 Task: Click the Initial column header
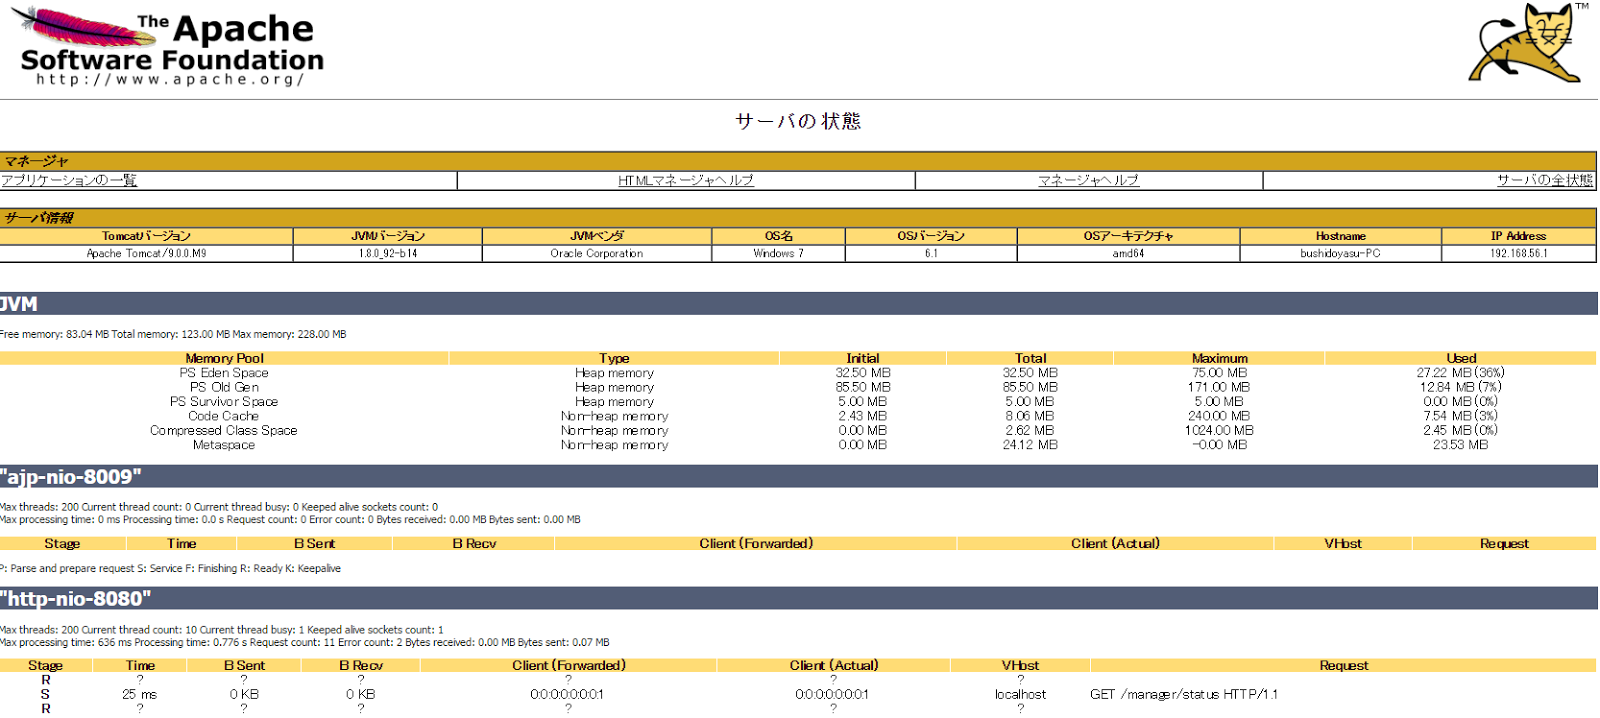click(x=863, y=358)
